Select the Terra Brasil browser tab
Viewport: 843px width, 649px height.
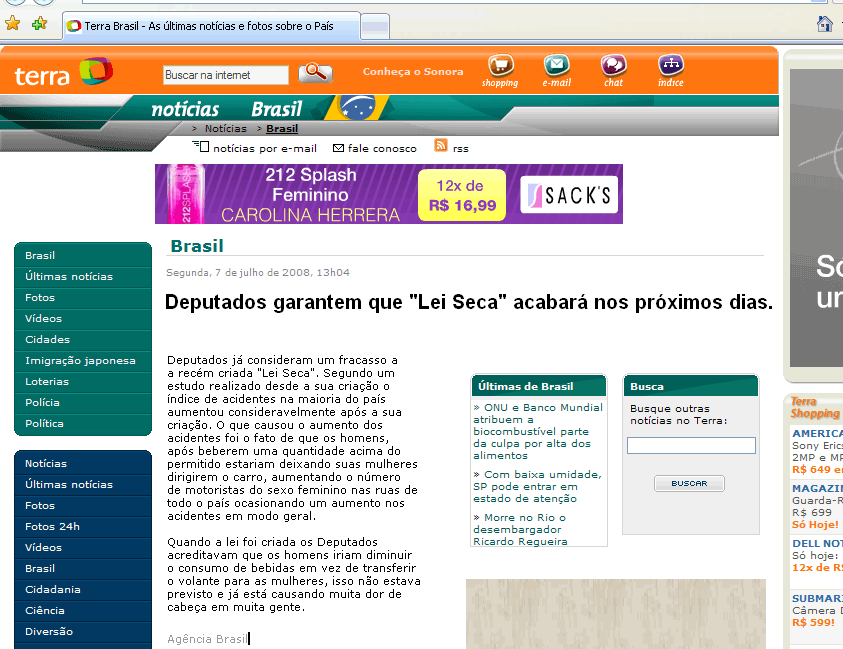pos(211,26)
